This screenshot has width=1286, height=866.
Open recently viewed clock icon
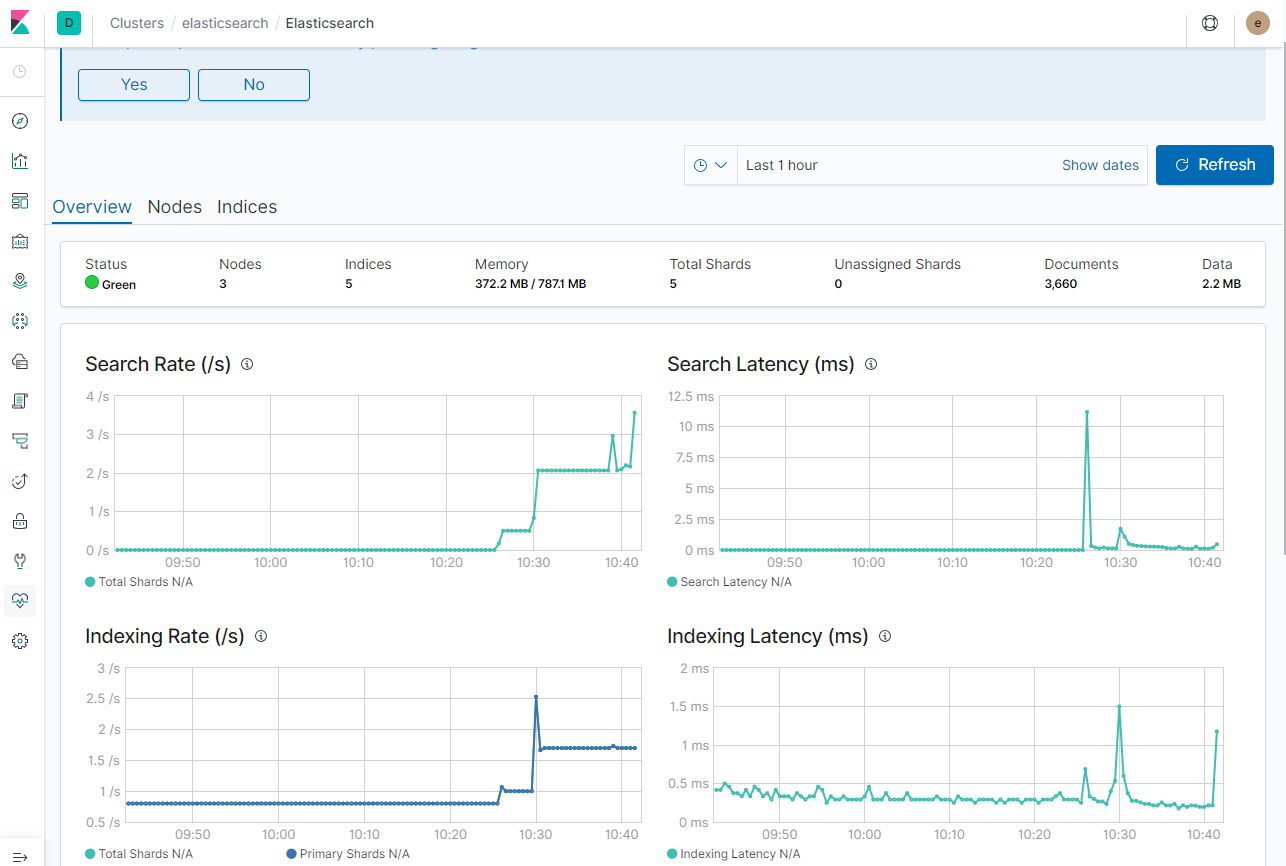(x=20, y=72)
